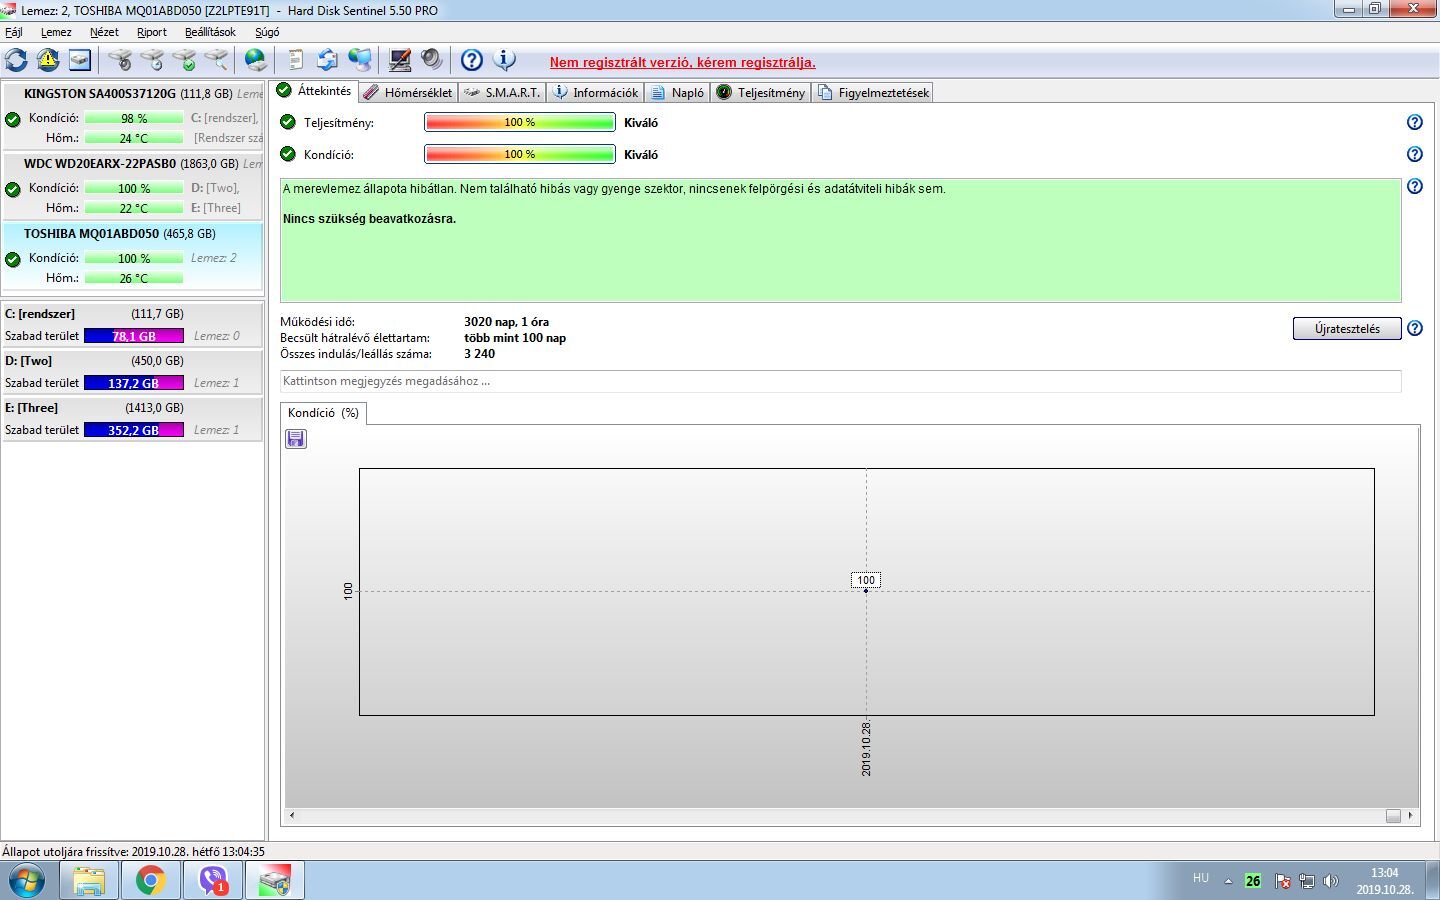Select the WDC WD20EARX-22PASB0 disk

pyautogui.click(x=133, y=186)
